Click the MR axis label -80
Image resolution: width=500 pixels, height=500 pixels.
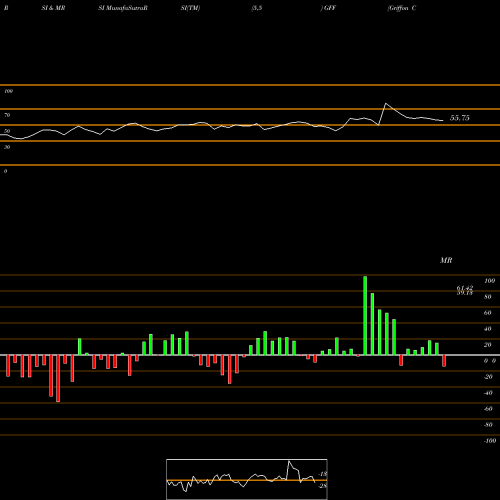click(488, 425)
